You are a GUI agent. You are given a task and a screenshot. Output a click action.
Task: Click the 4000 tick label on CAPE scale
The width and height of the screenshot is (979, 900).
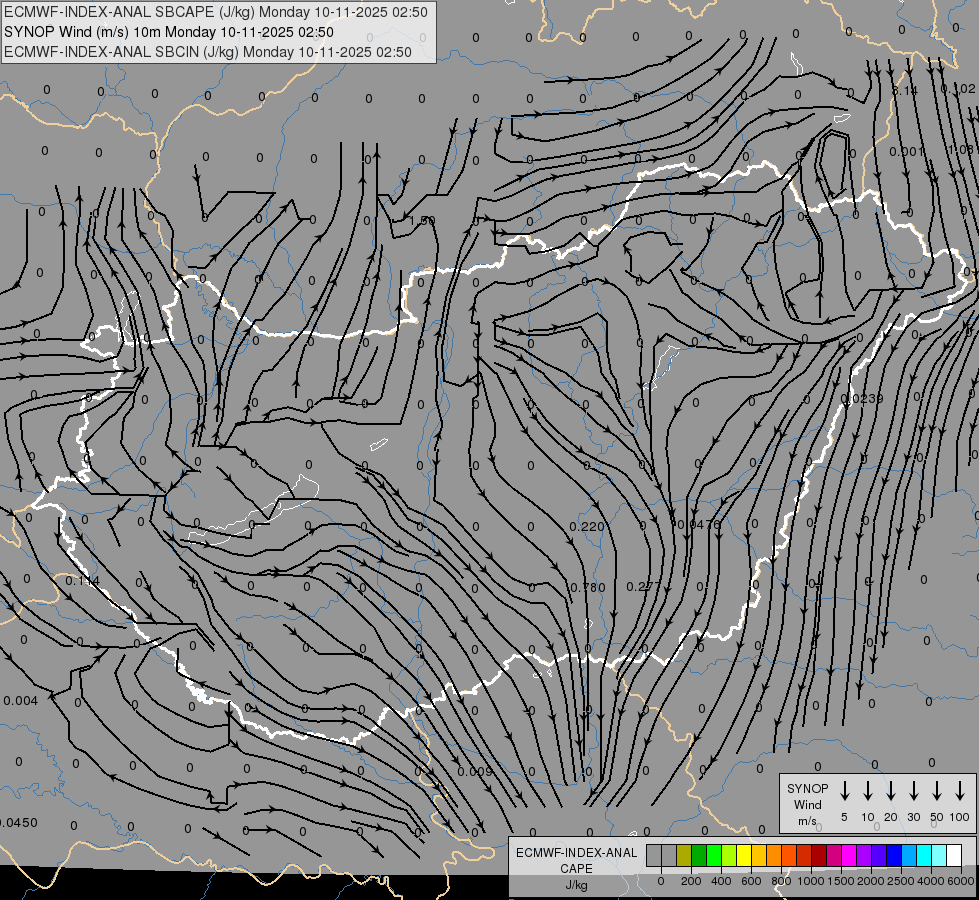[x=931, y=881]
